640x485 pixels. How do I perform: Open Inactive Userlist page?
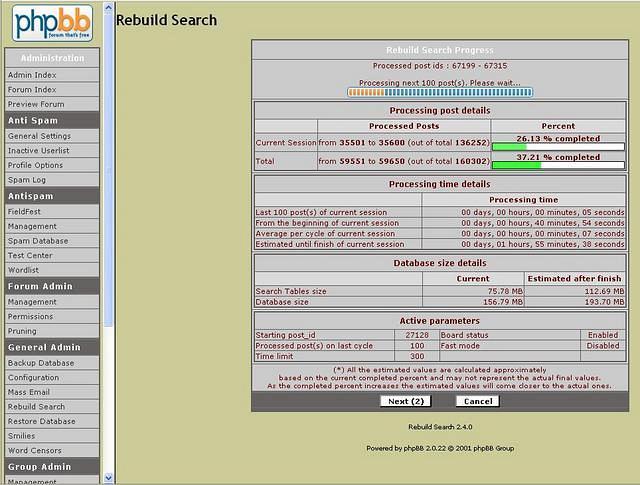click(39, 150)
